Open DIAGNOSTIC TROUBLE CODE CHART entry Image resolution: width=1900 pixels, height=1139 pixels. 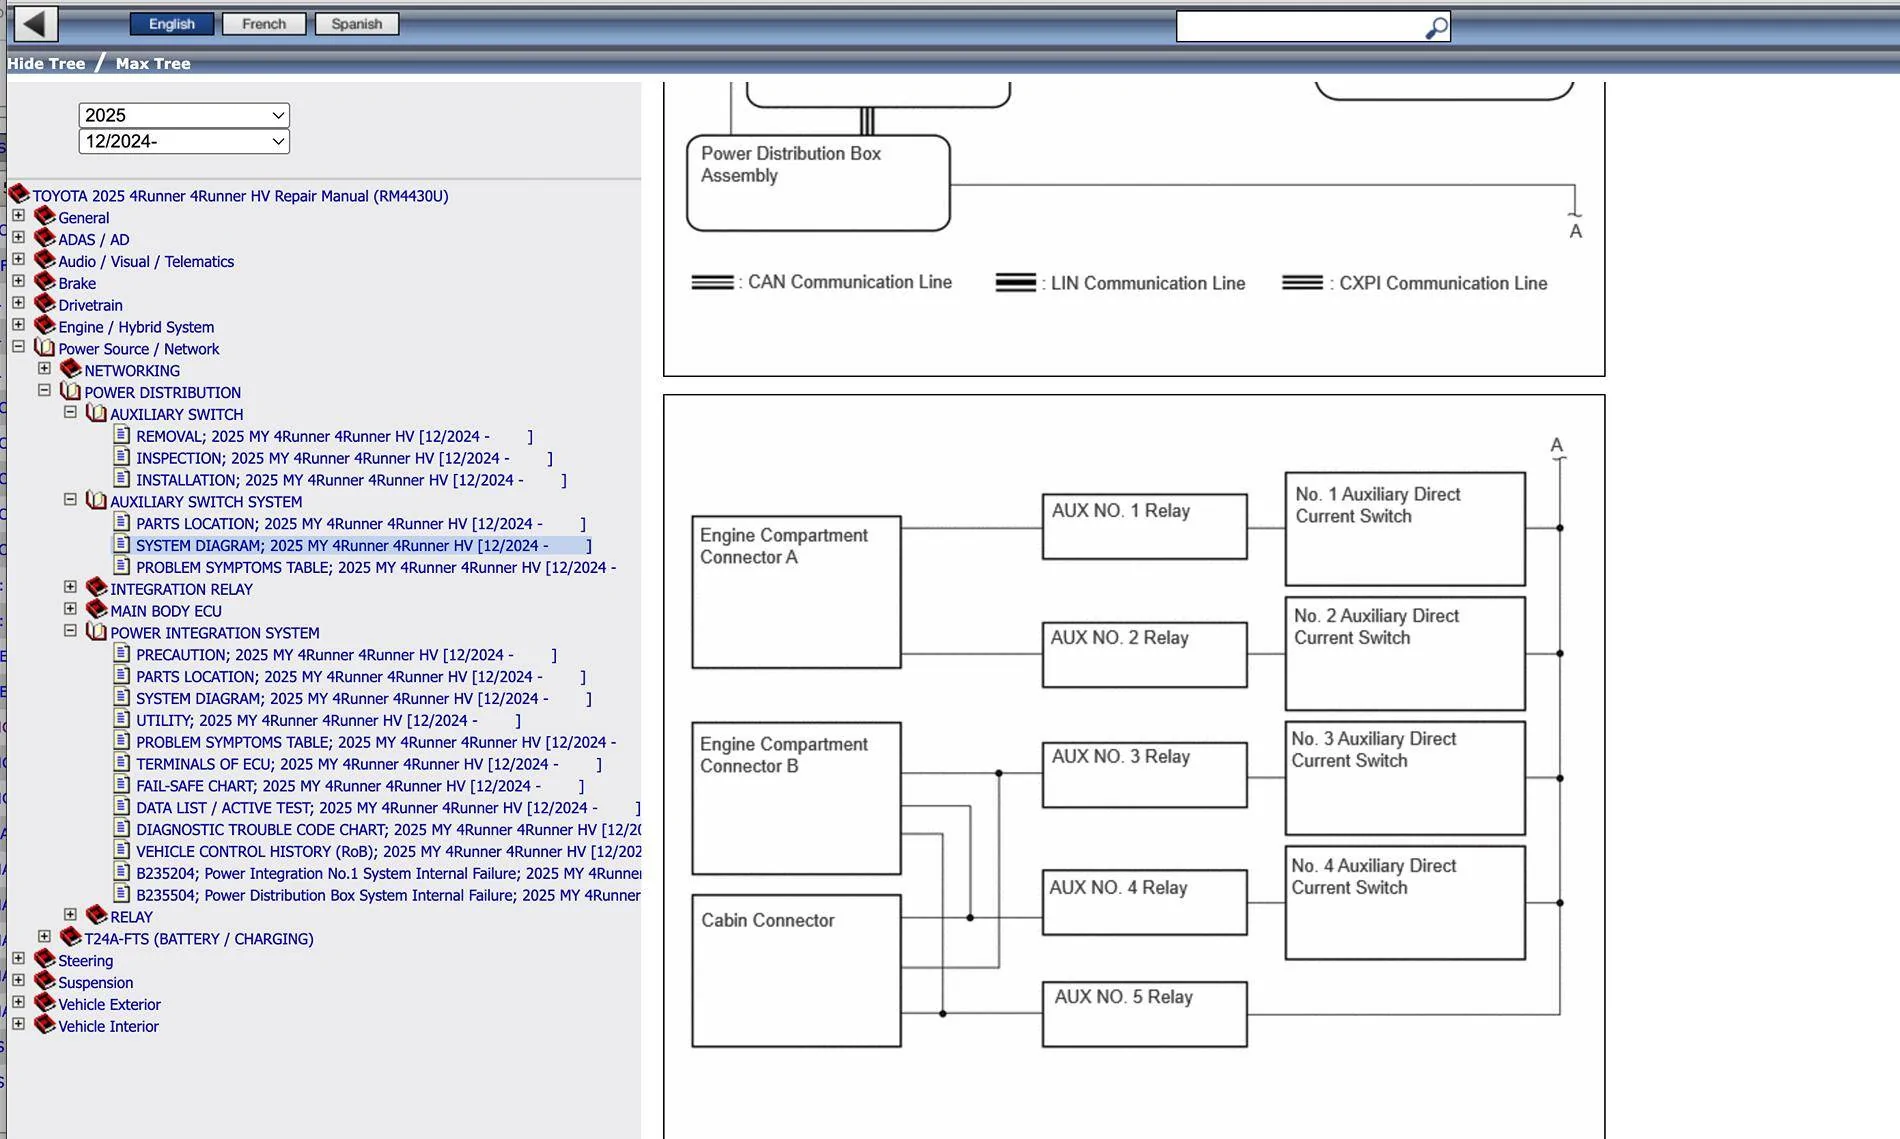click(x=388, y=830)
